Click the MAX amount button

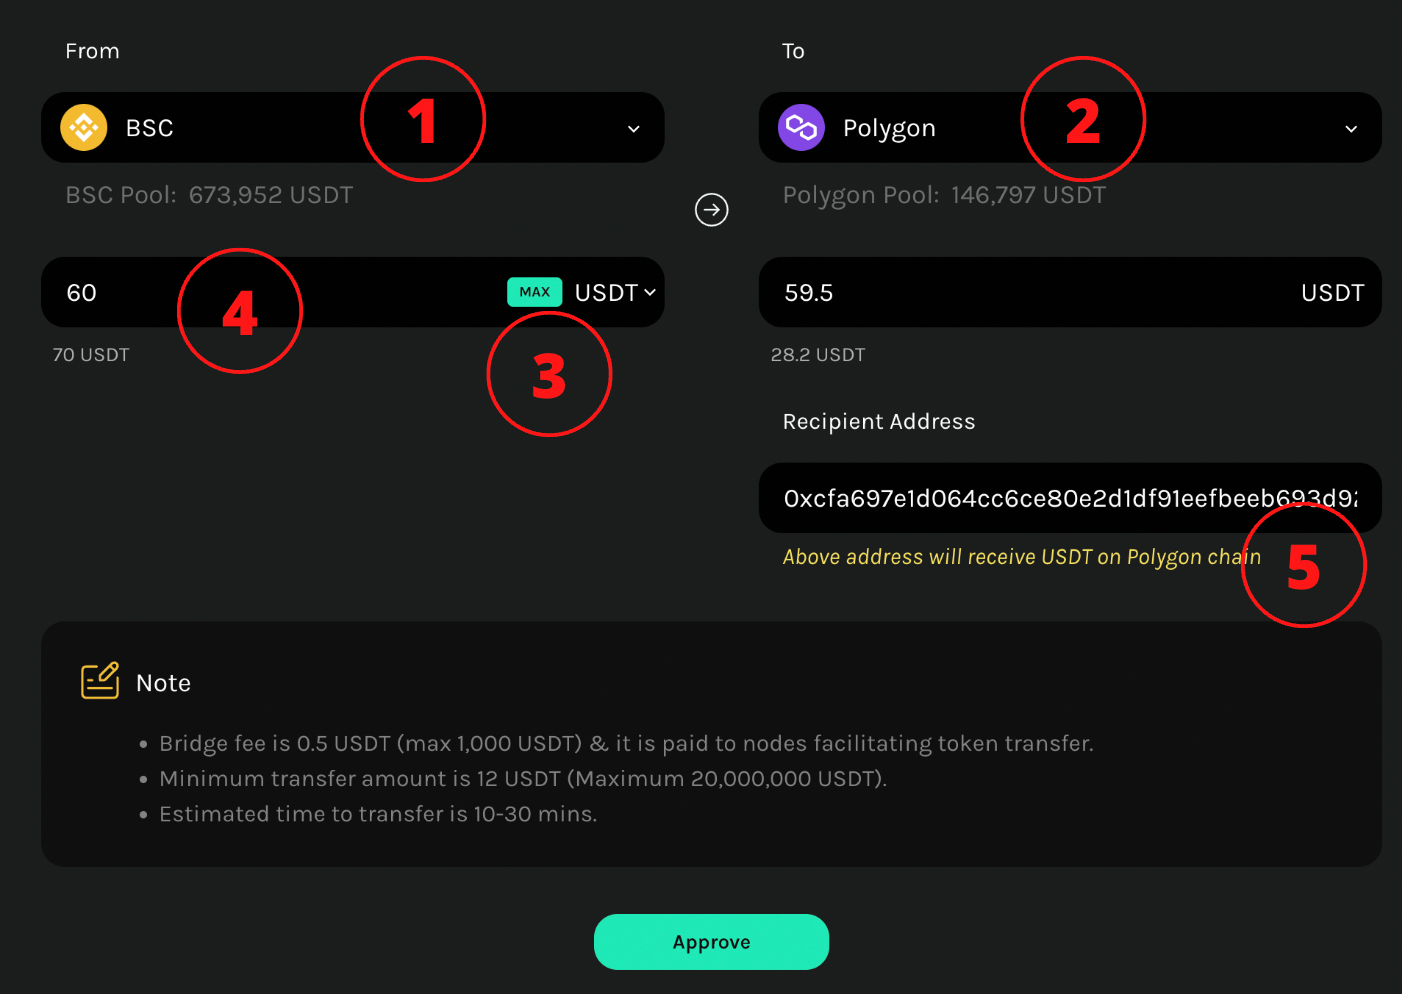point(535,292)
